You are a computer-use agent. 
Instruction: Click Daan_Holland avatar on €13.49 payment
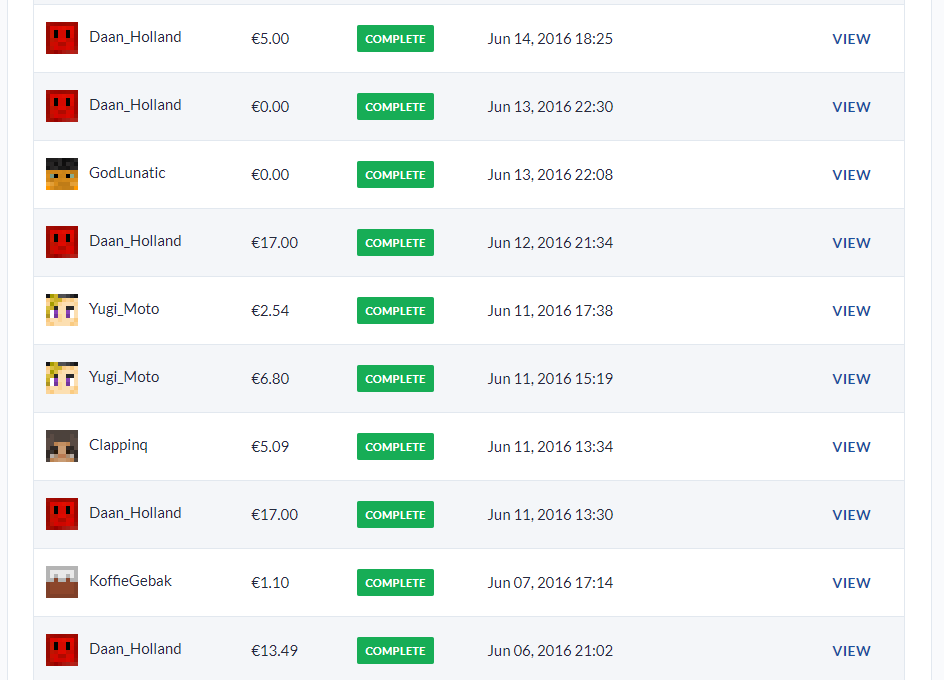coord(62,650)
